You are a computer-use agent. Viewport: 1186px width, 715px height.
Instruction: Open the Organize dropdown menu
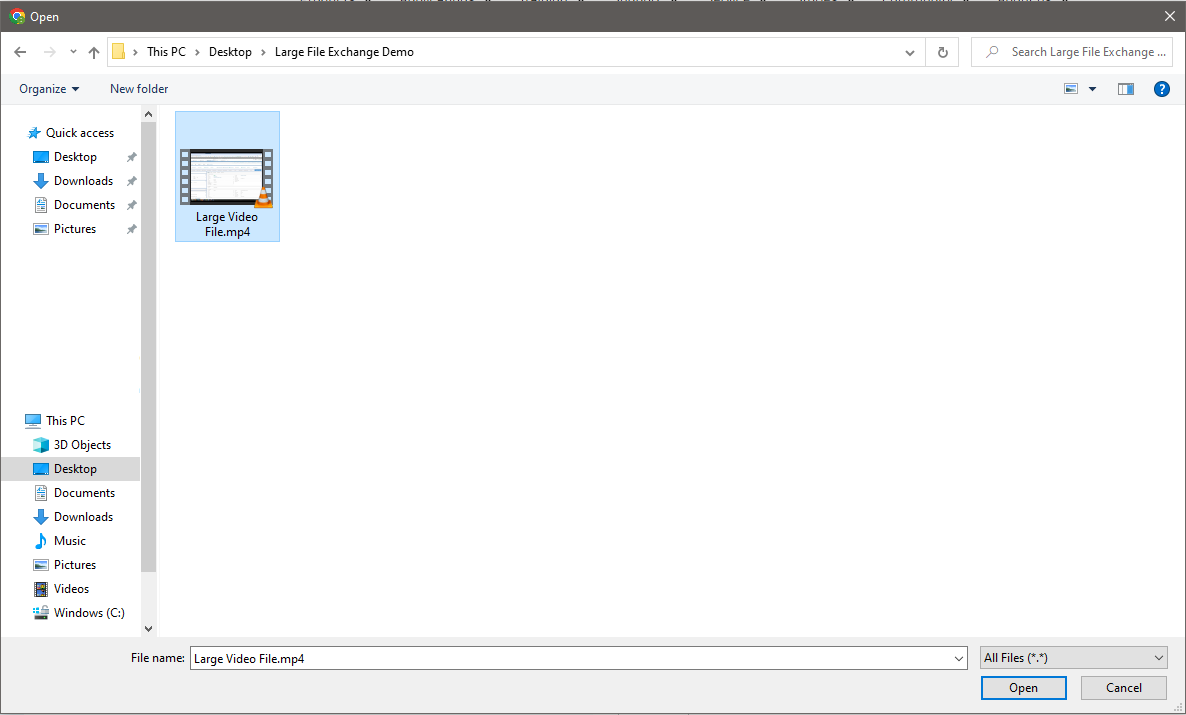click(48, 88)
